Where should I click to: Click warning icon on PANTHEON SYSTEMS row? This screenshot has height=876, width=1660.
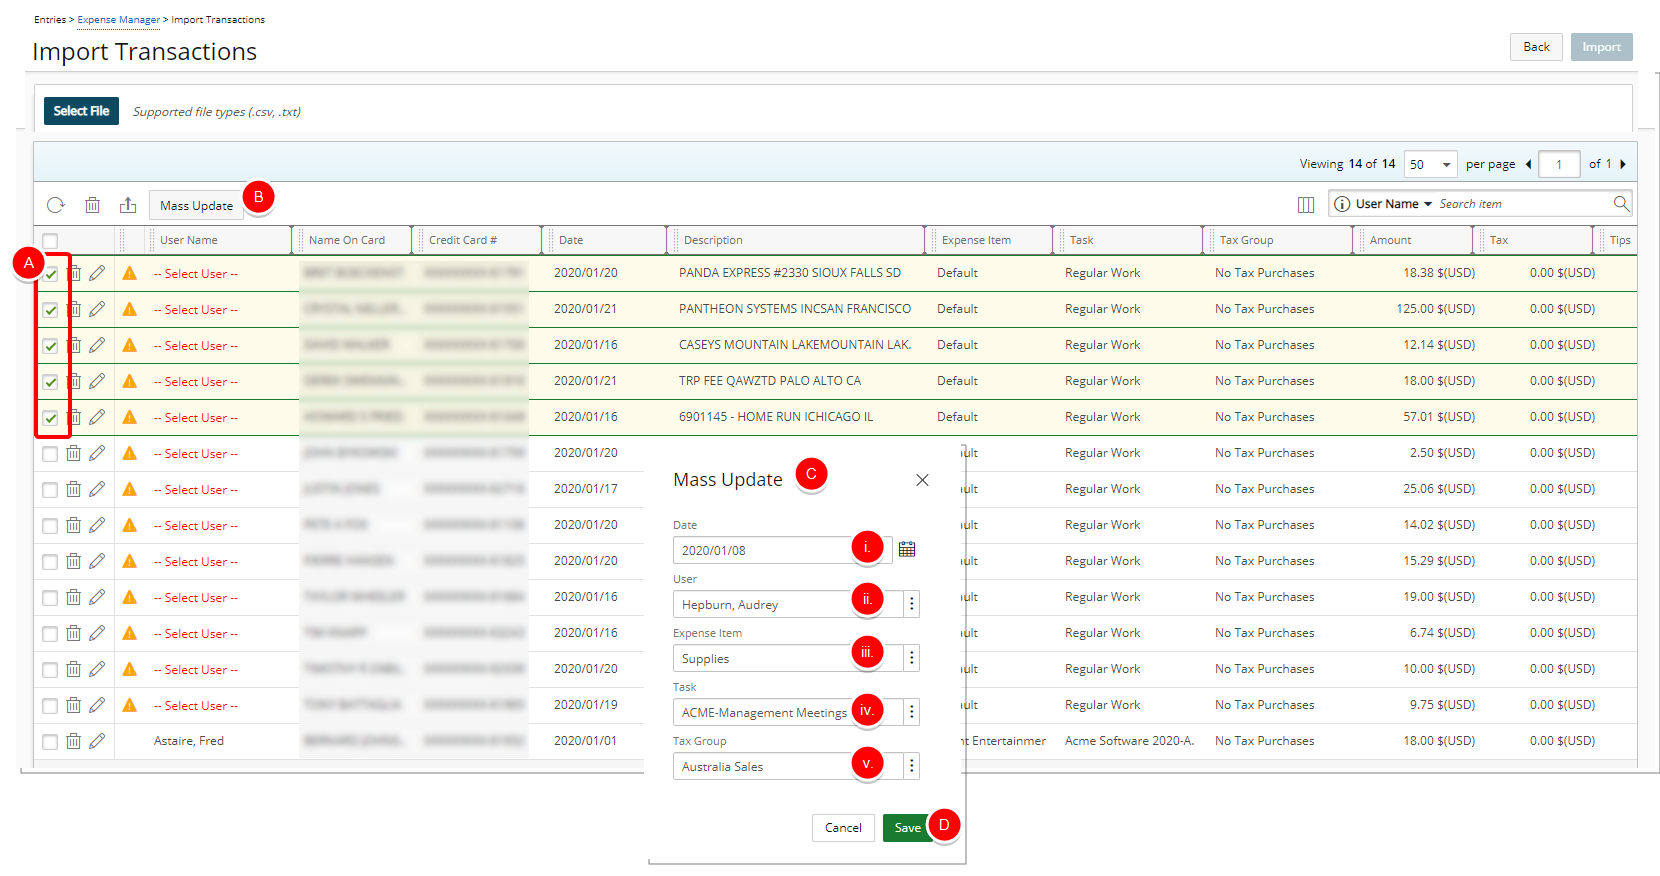click(130, 309)
